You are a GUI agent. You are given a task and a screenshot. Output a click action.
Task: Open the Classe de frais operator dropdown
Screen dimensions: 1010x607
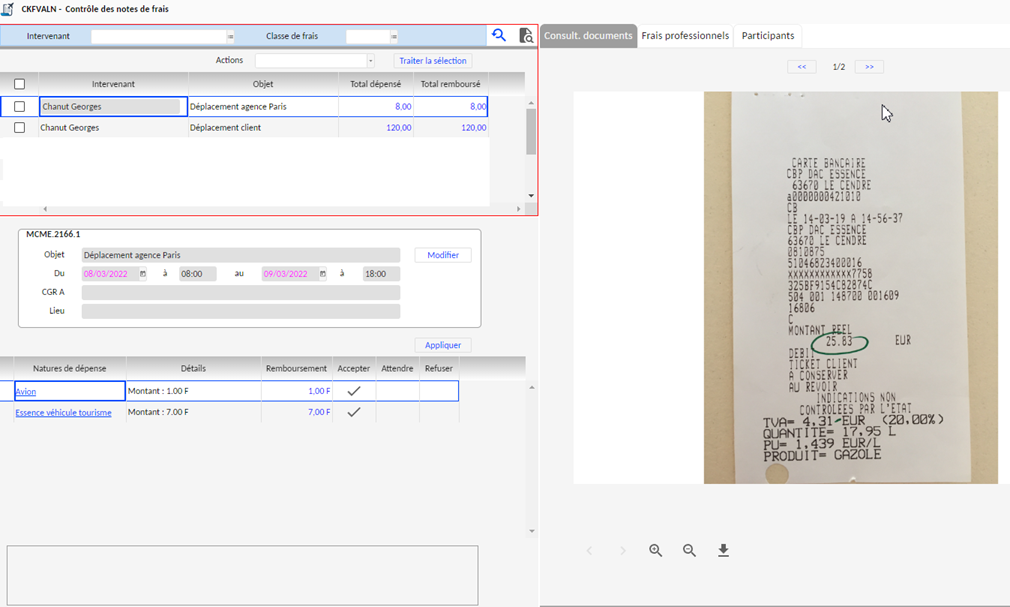pyautogui.click(x=394, y=37)
